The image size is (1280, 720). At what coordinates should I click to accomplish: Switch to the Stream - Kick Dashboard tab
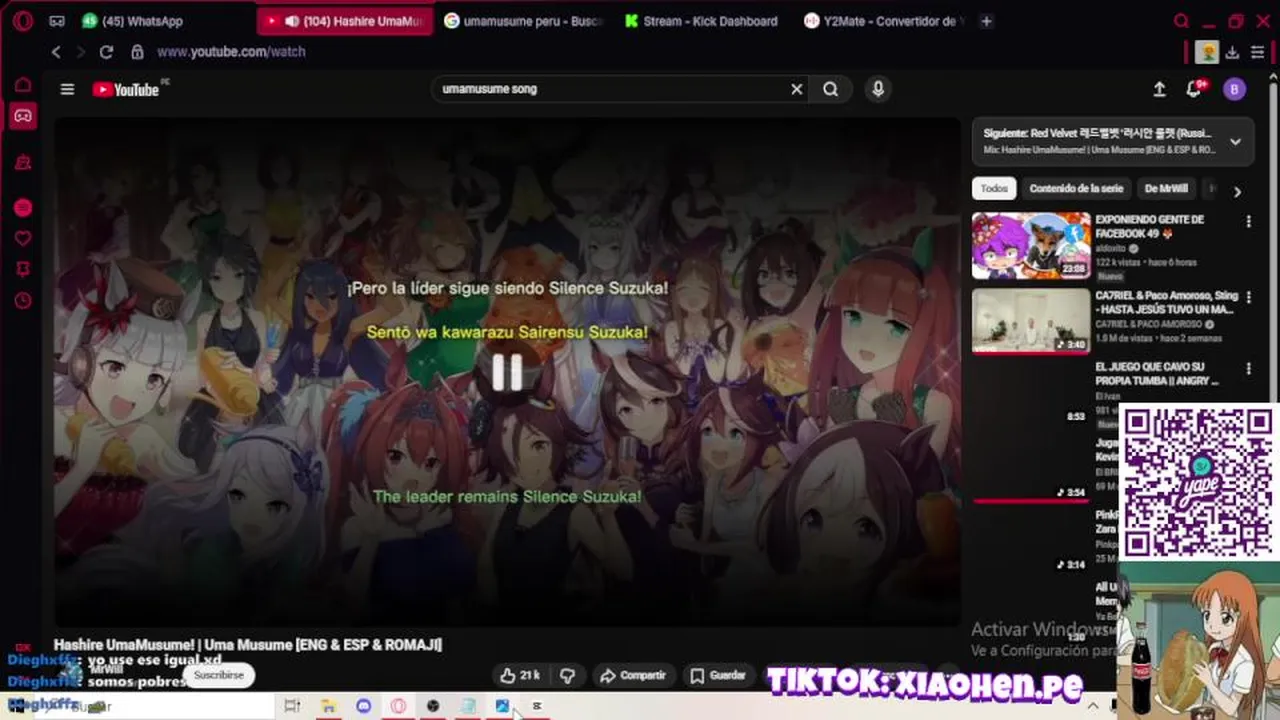coord(700,21)
